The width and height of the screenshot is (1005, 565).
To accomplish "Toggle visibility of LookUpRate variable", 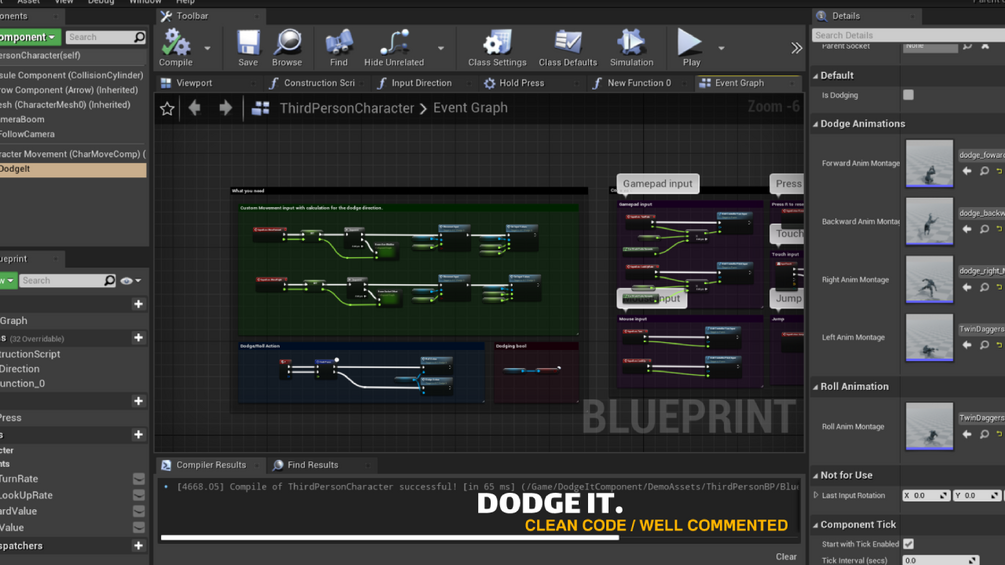I will (x=138, y=495).
